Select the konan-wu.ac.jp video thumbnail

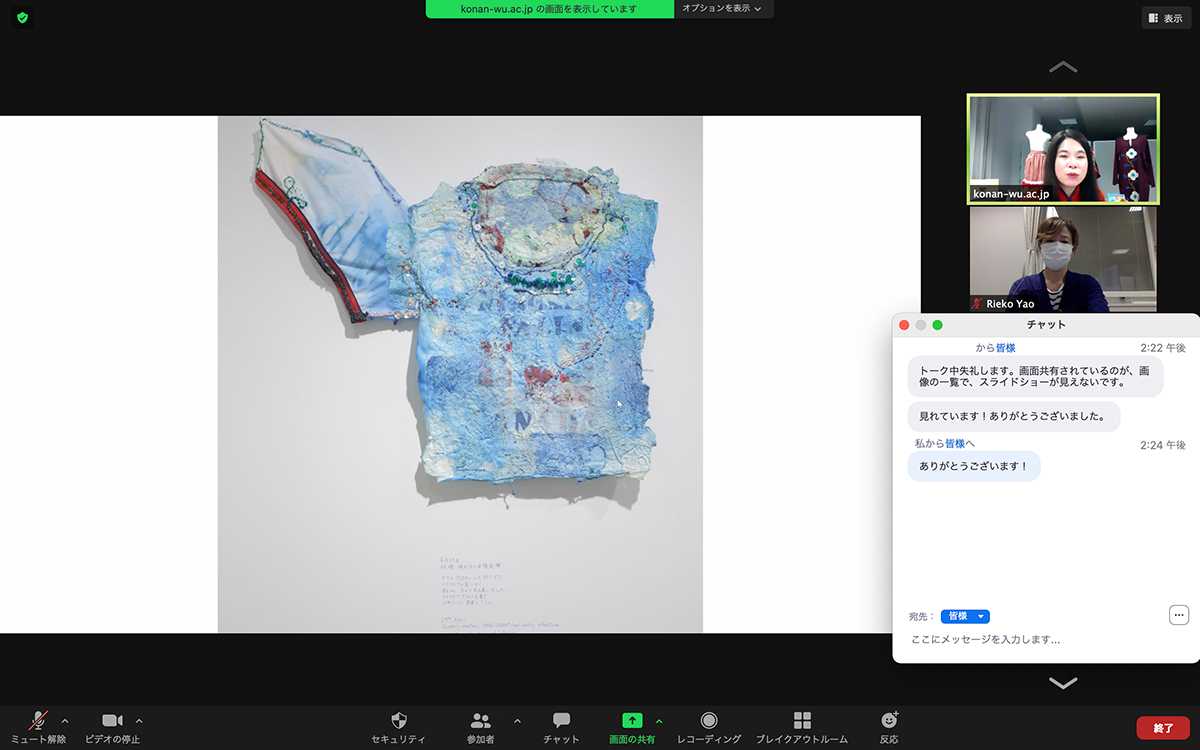(1063, 149)
